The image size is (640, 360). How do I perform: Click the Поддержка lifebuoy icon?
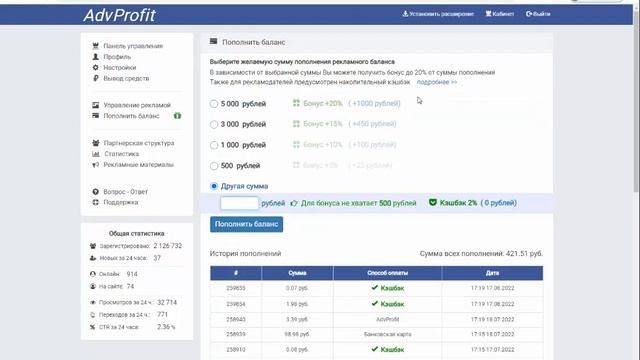coord(96,202)
